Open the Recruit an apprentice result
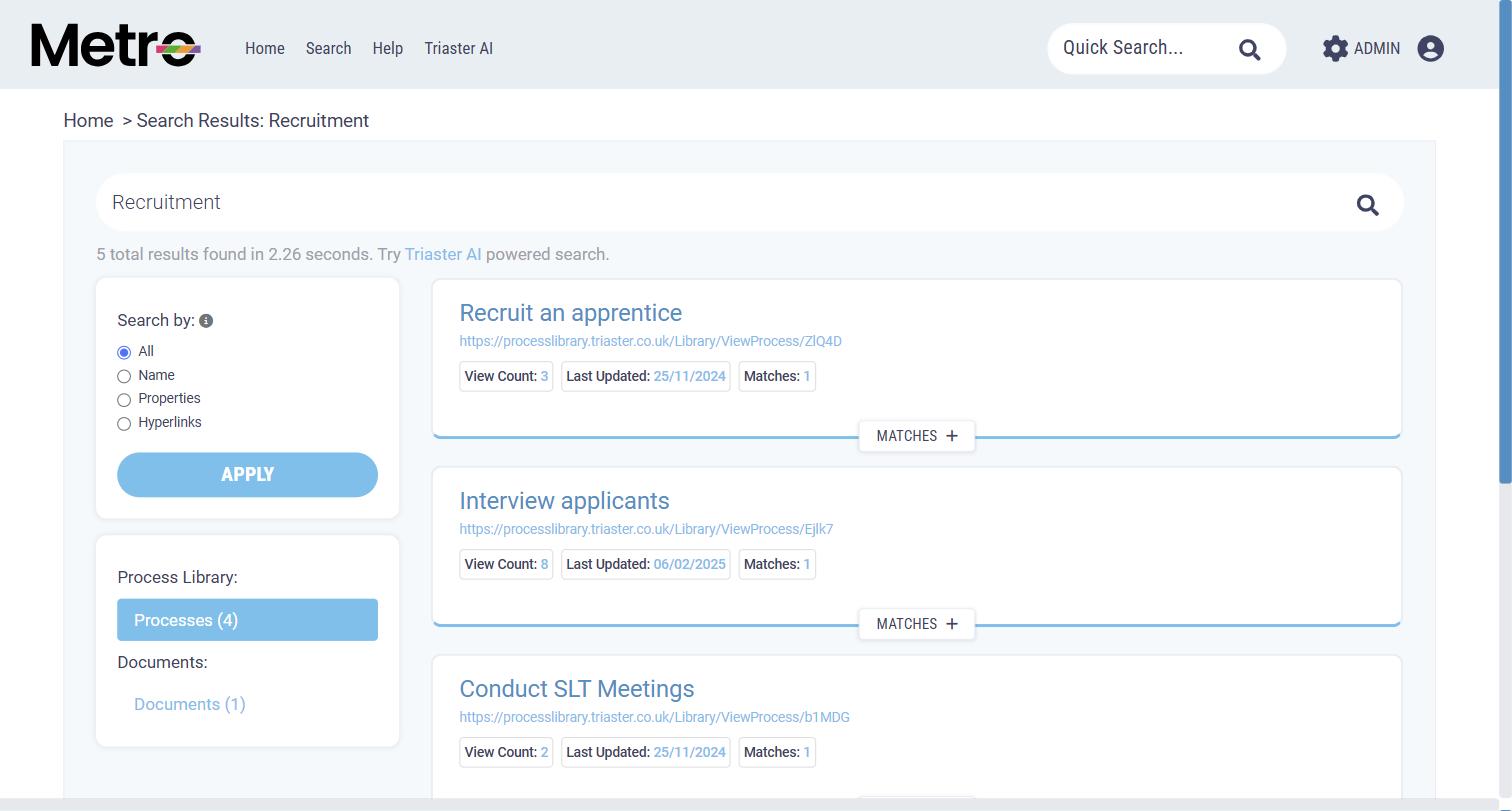Image resolution: width=1512 pixels, height=811 pixels. point(570,313)
